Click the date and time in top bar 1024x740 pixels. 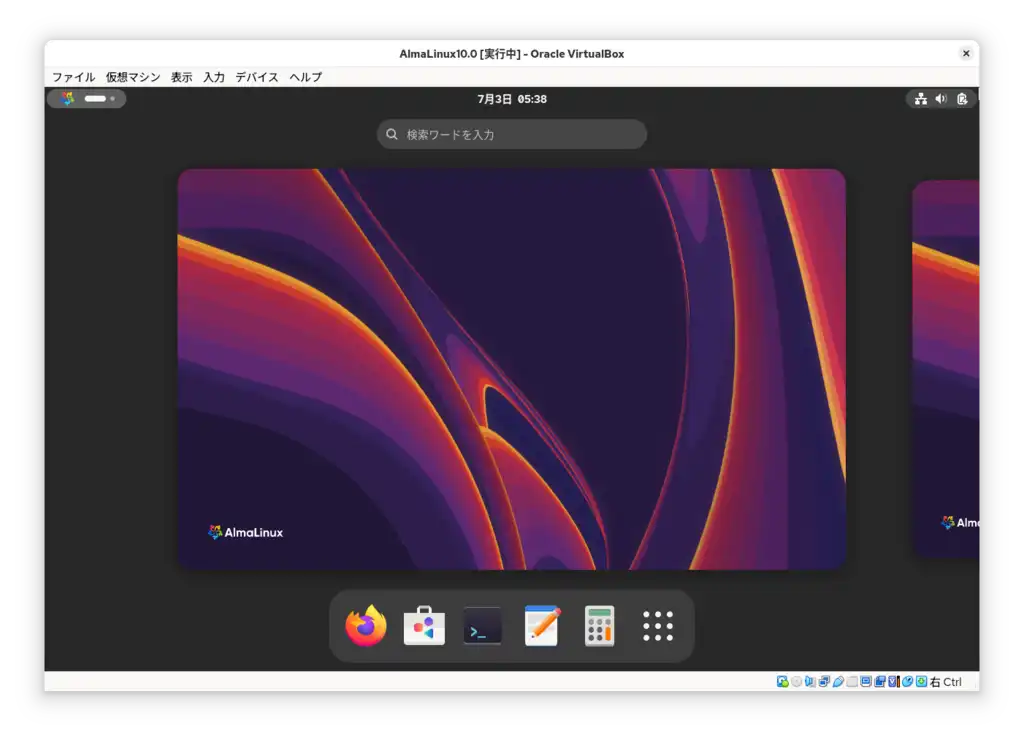pos(511,98)
